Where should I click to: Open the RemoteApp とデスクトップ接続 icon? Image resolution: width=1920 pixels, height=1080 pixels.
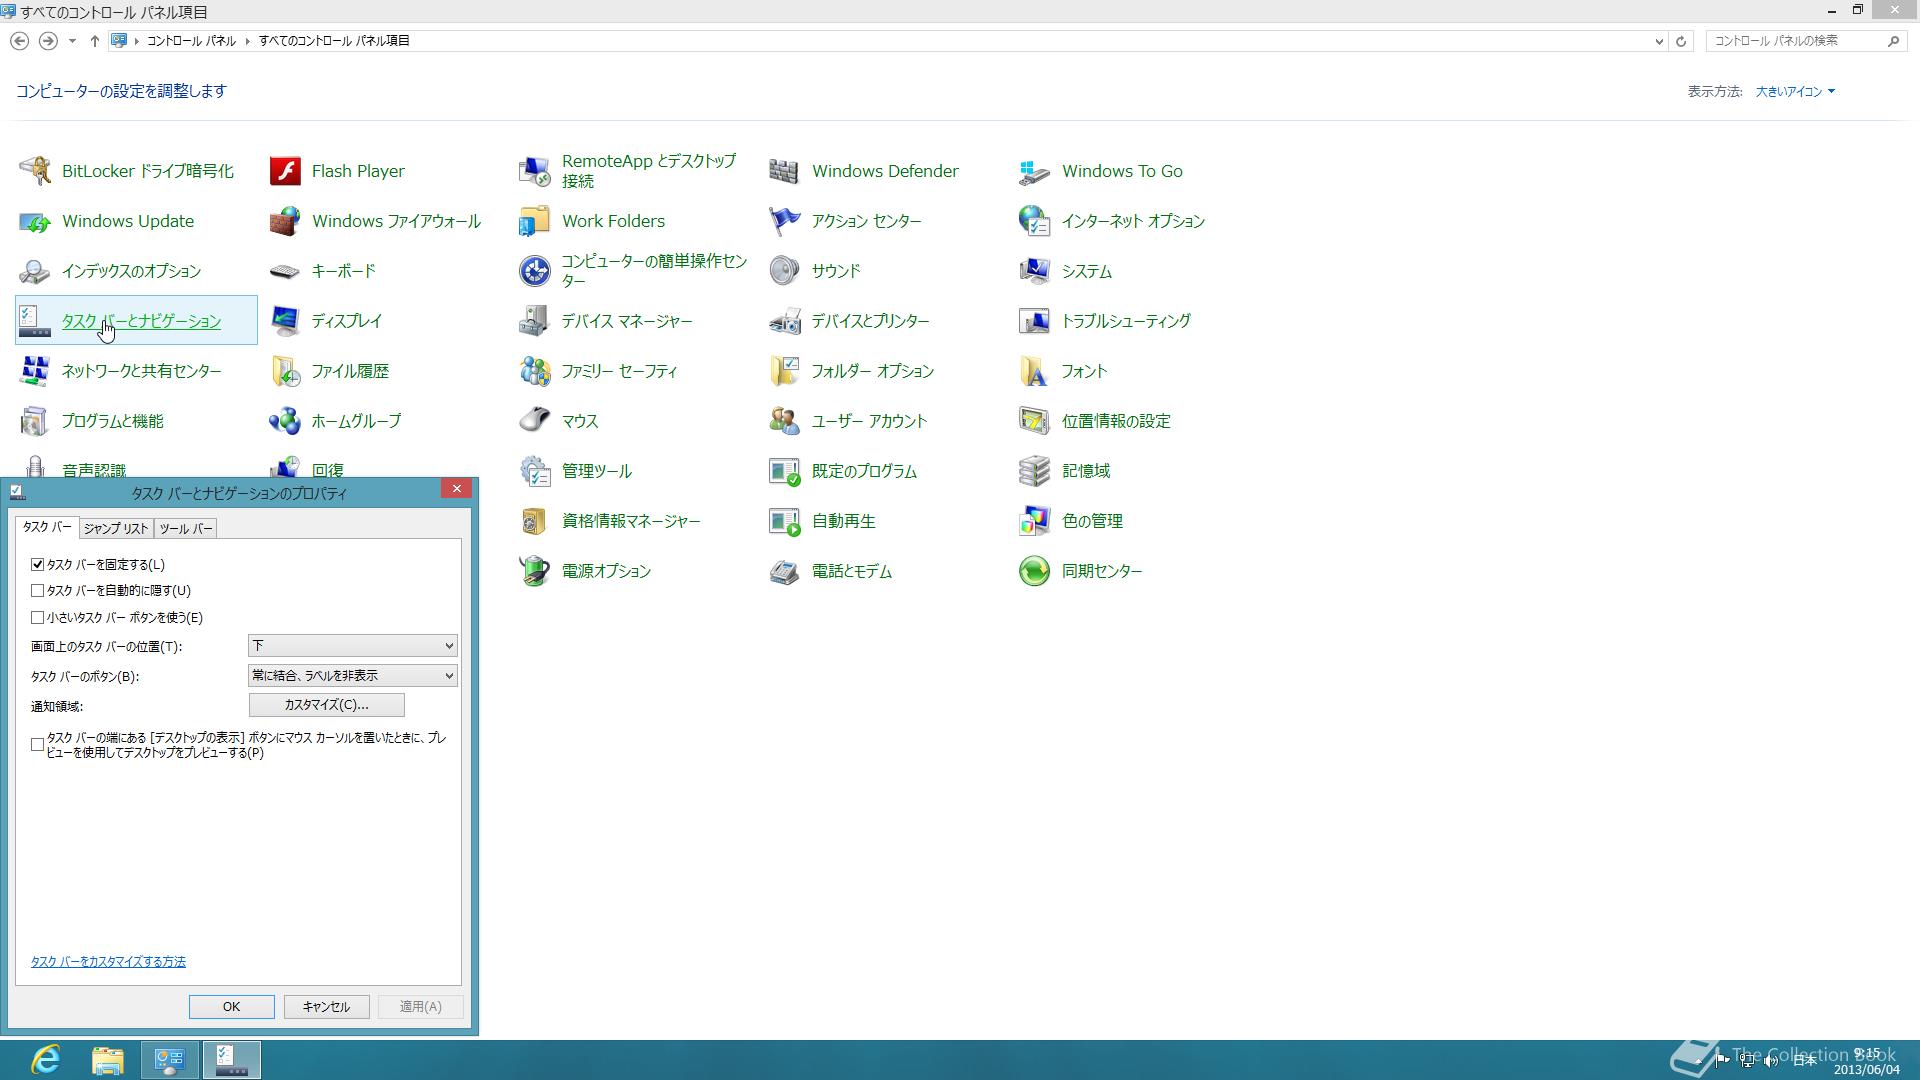point(535,171)
